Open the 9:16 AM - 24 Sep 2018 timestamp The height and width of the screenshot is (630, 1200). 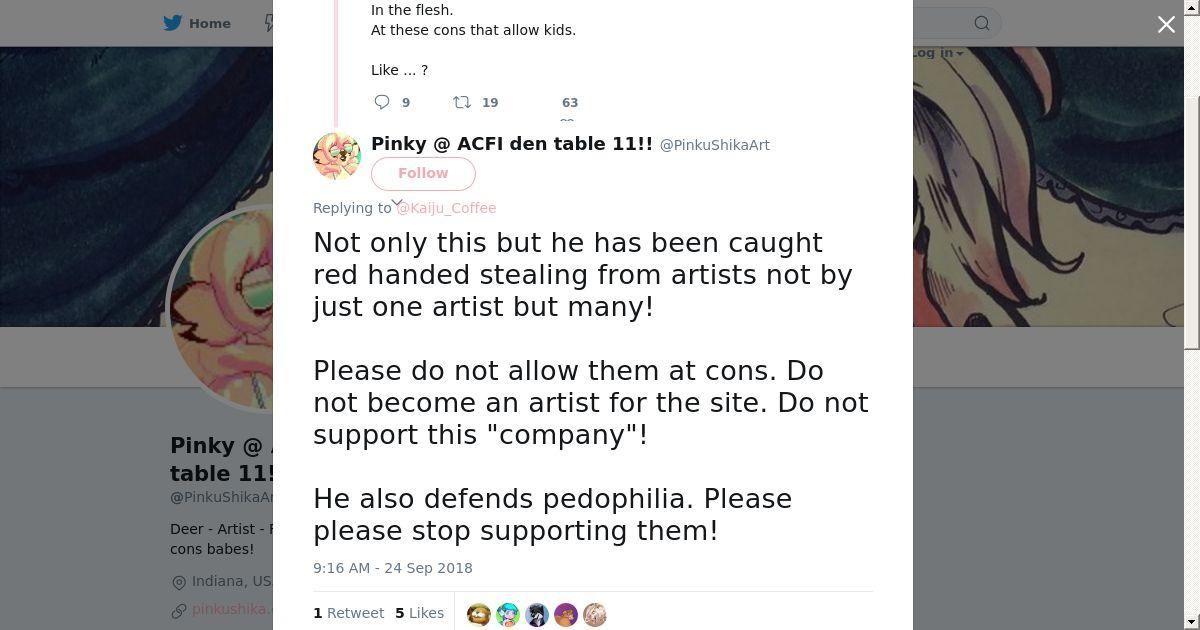click(393, 568)
